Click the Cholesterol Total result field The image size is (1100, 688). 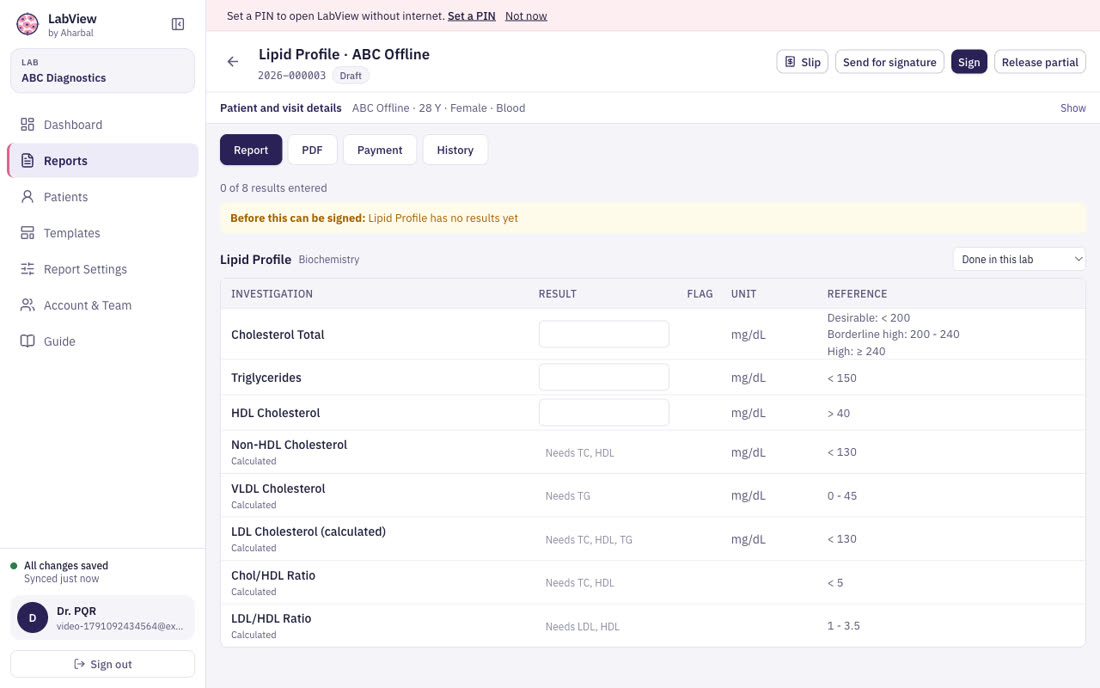(604, 335)
